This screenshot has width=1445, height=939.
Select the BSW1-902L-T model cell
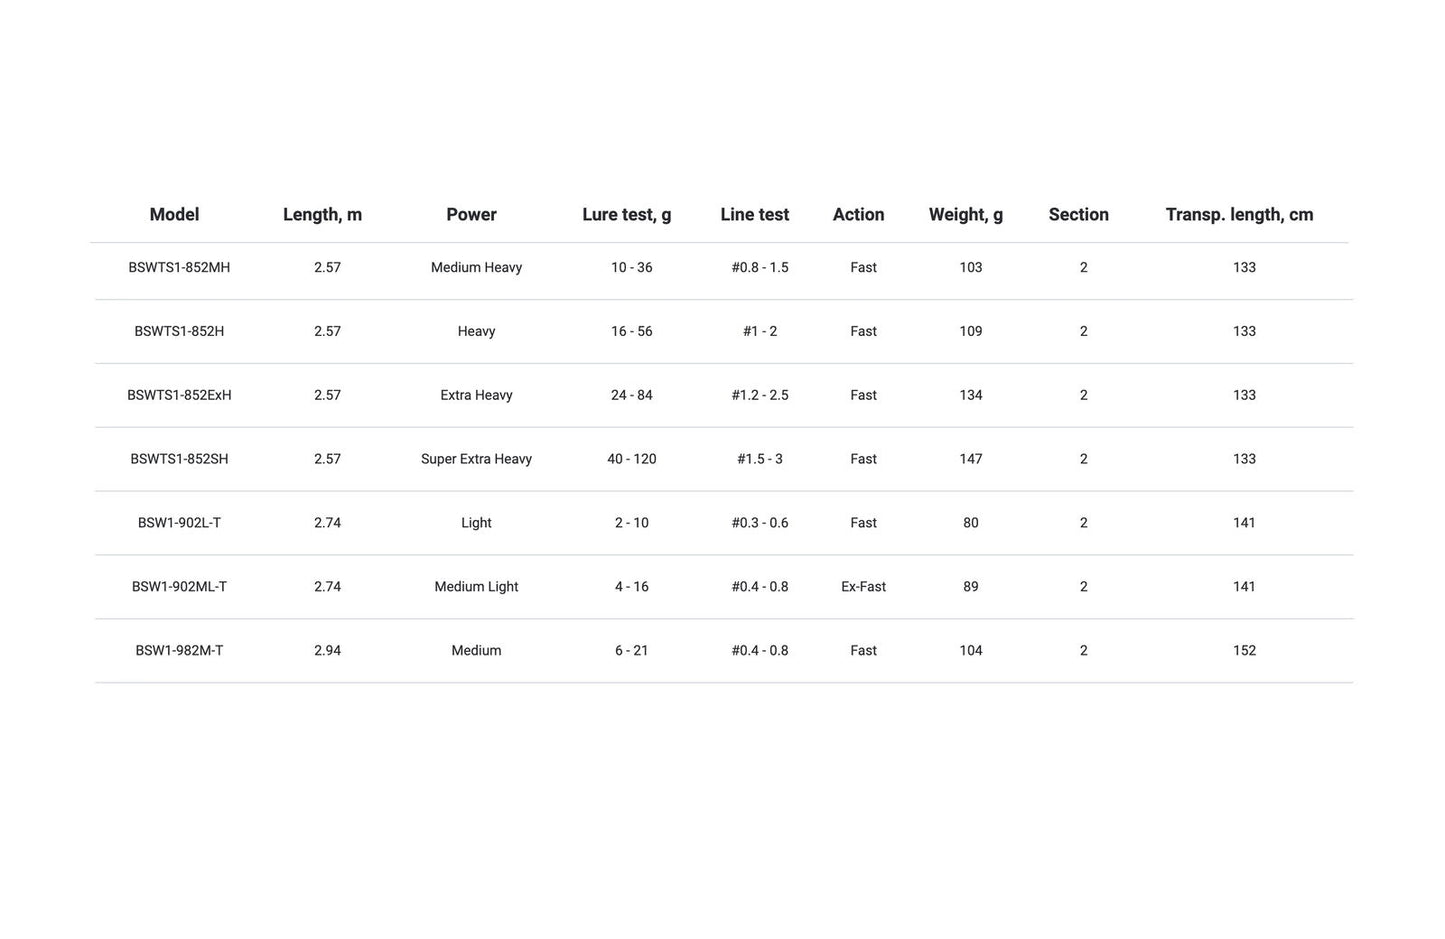point(179,524)
